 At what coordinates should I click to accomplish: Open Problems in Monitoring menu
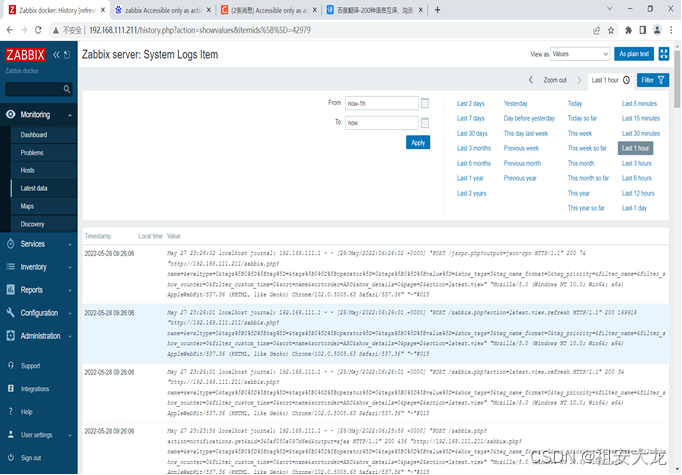32,153
